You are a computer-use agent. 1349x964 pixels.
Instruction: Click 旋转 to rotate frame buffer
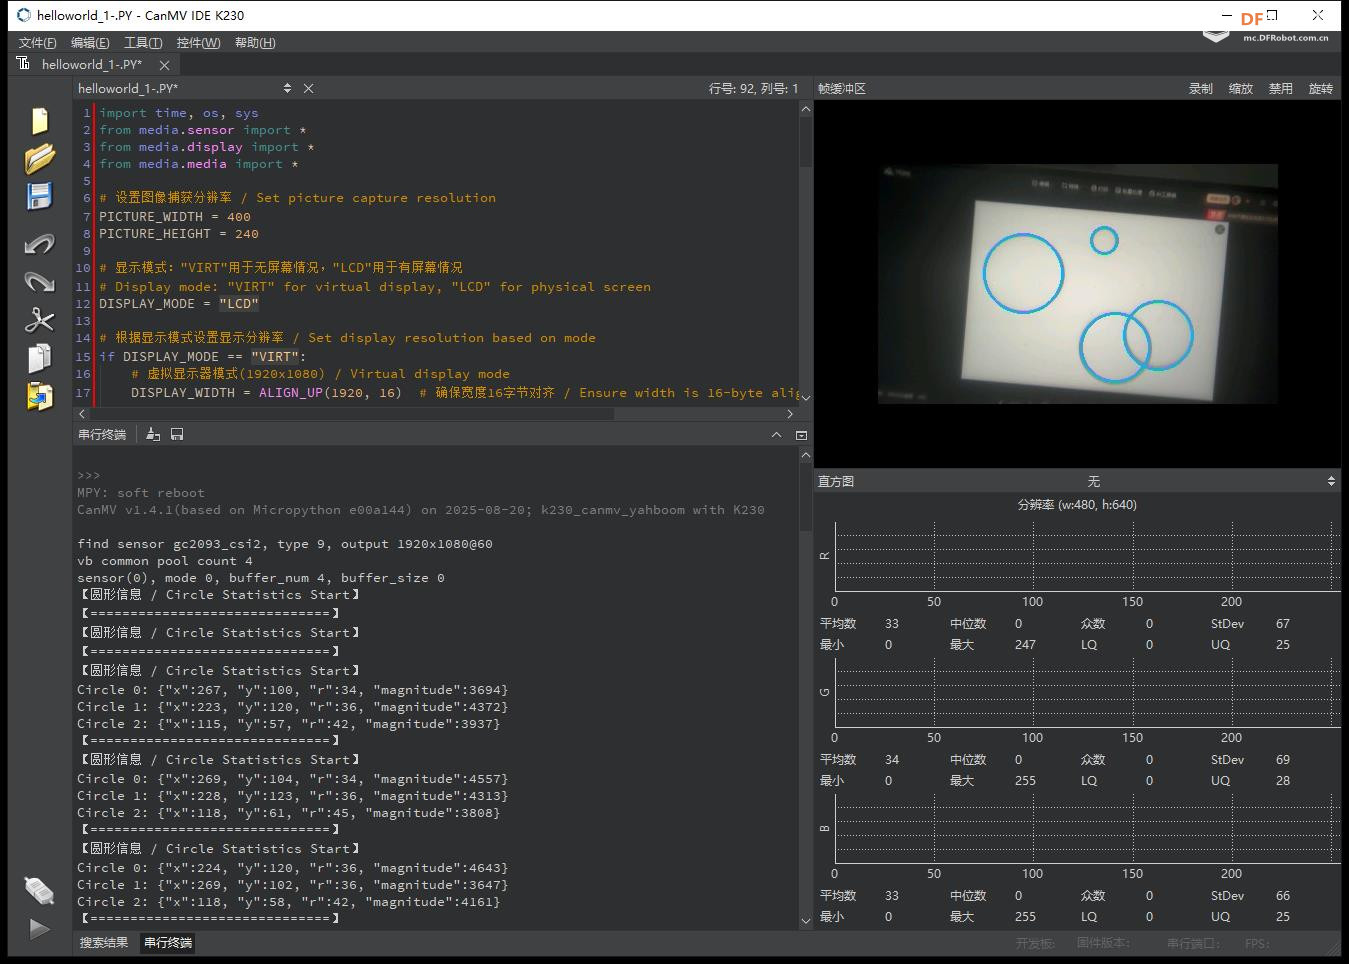[x=1320, y=89]
